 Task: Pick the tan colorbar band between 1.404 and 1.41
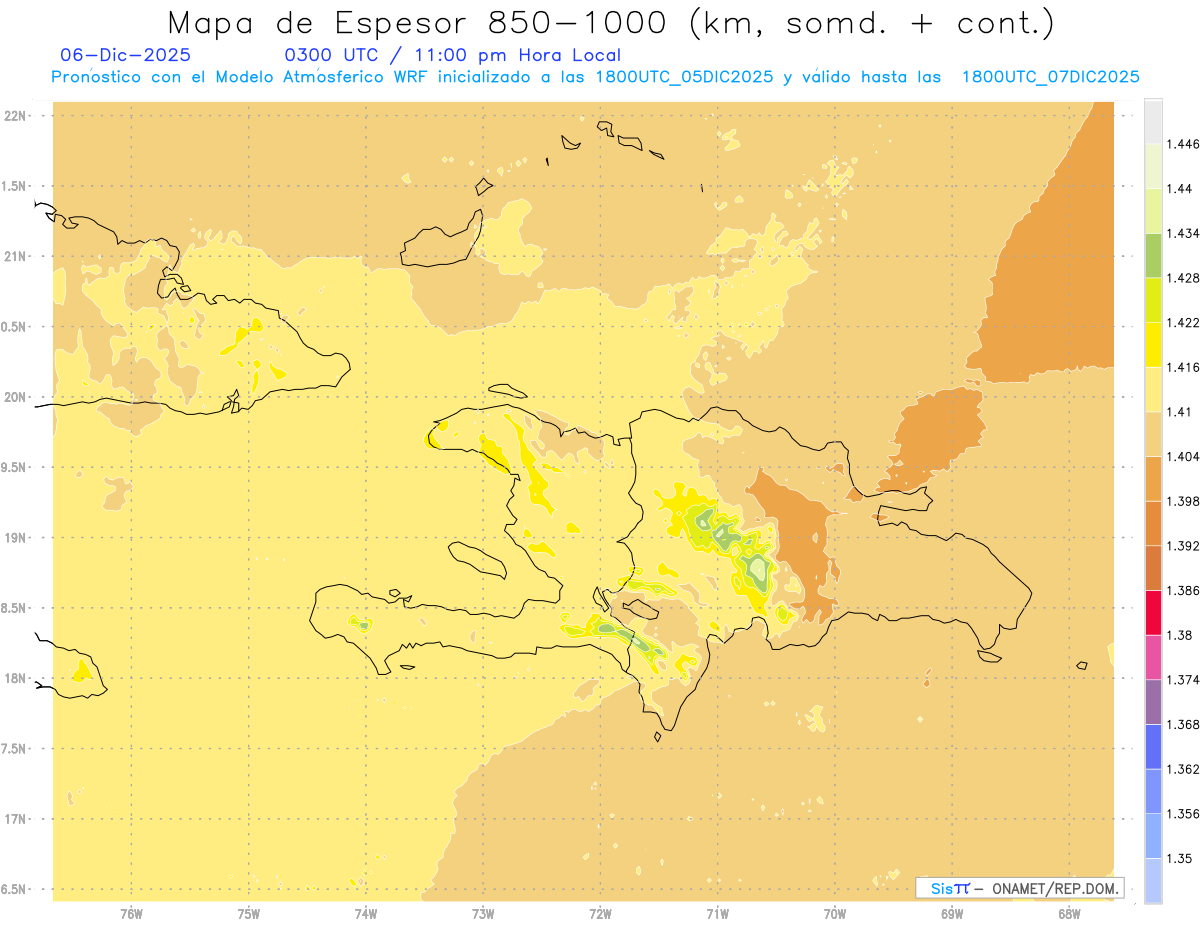click(x=1153, y=434)
